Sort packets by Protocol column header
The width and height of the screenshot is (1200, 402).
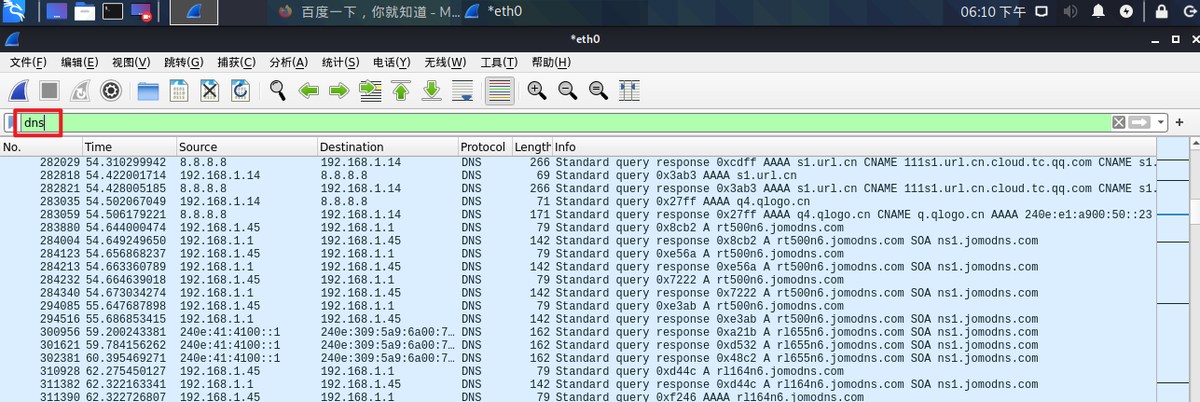483,147
